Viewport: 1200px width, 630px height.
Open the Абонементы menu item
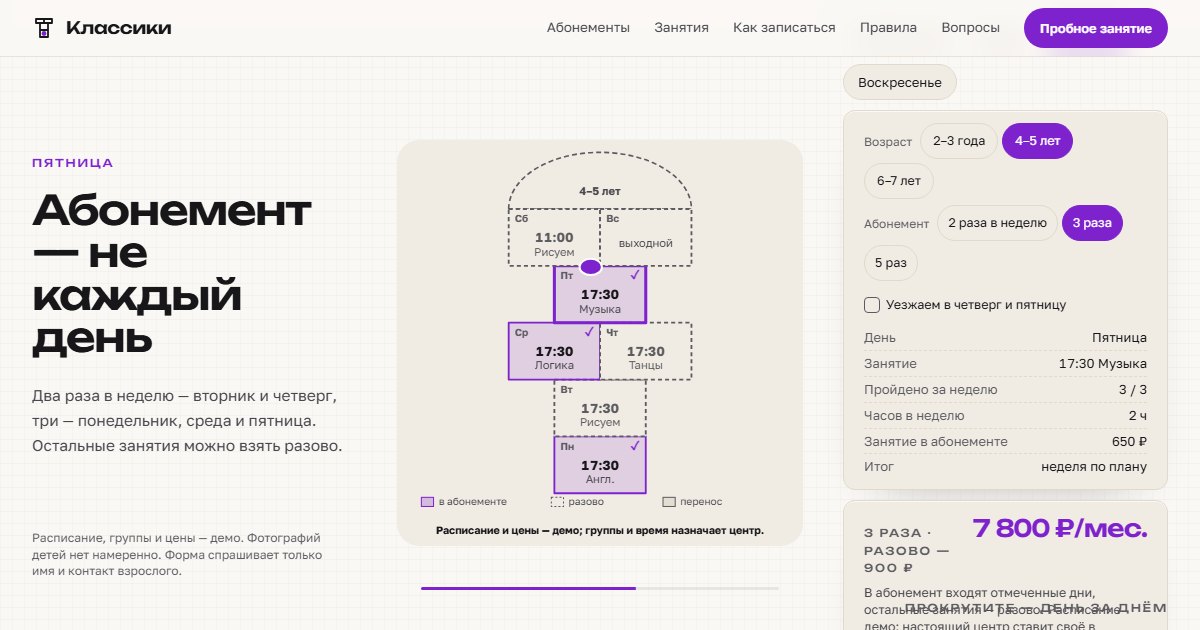point(588,28)
